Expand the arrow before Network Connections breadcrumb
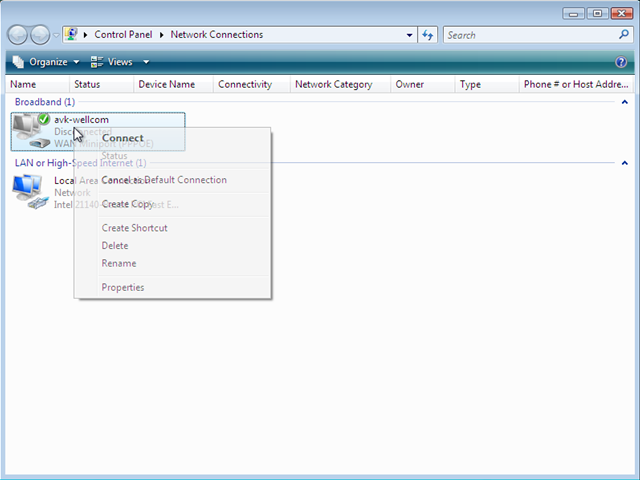 pyautogui.click(x=162, y=35)
